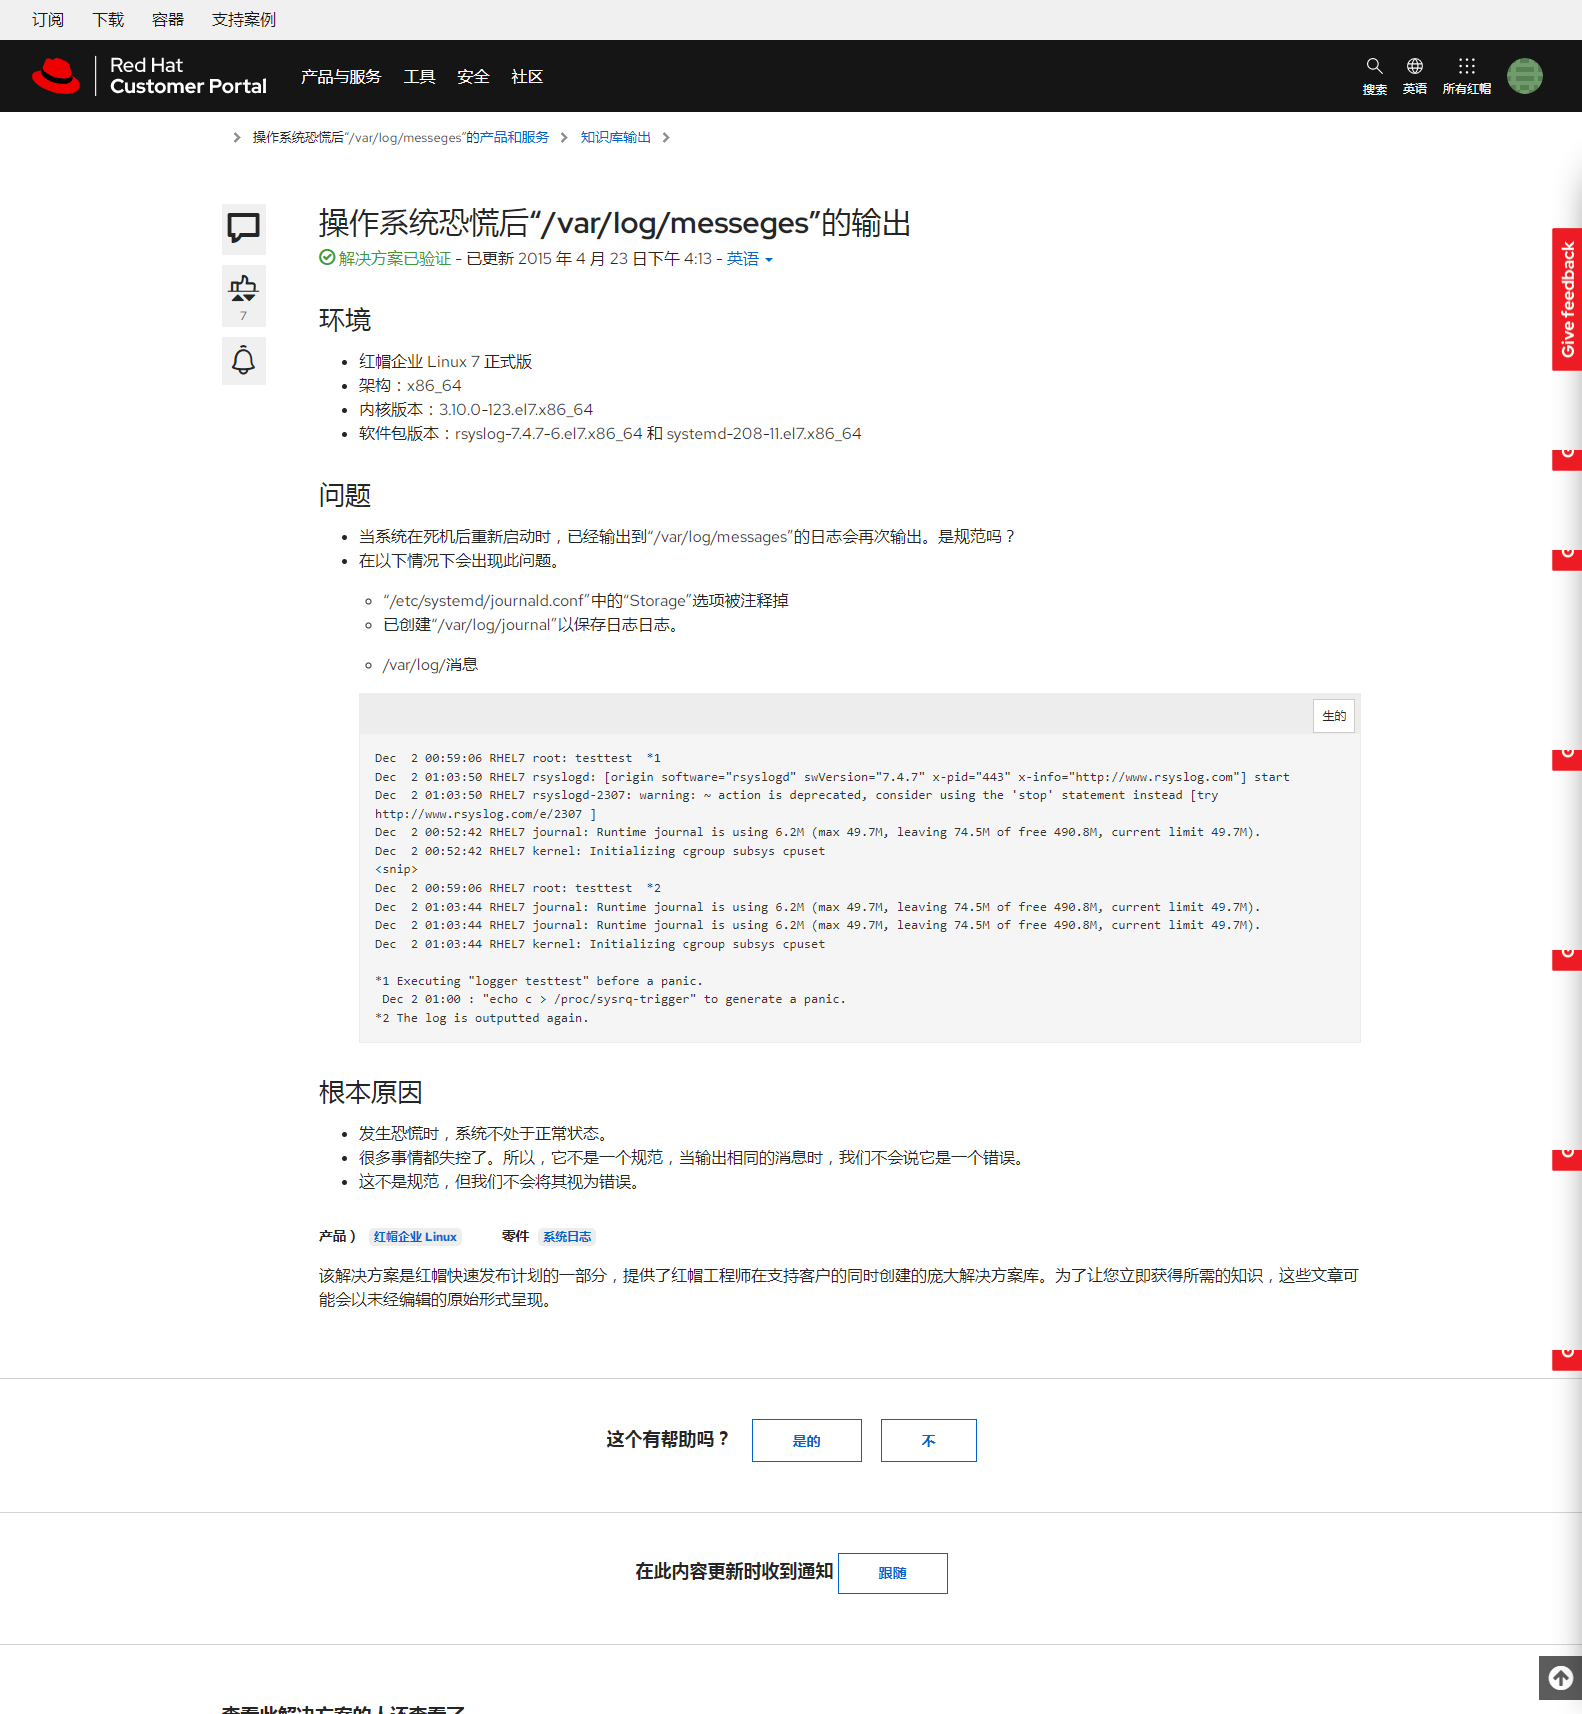Viewport: 1582px width, 1714px height.
Task: Open the language globe icon
Action: pyautogui.click(x=1414, y=76)
